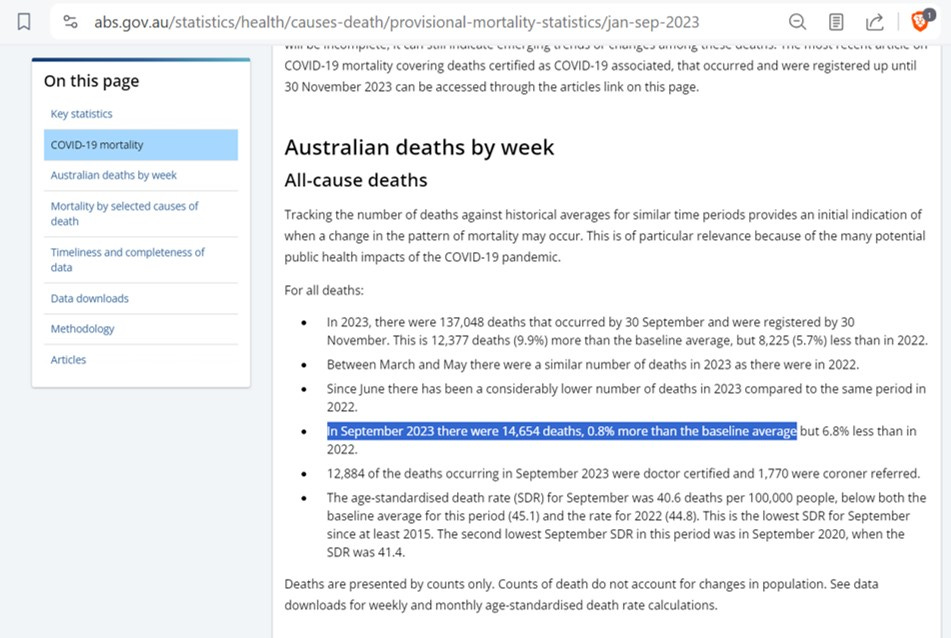Select COVID-19 mortality in the page menu

[141, 145]
